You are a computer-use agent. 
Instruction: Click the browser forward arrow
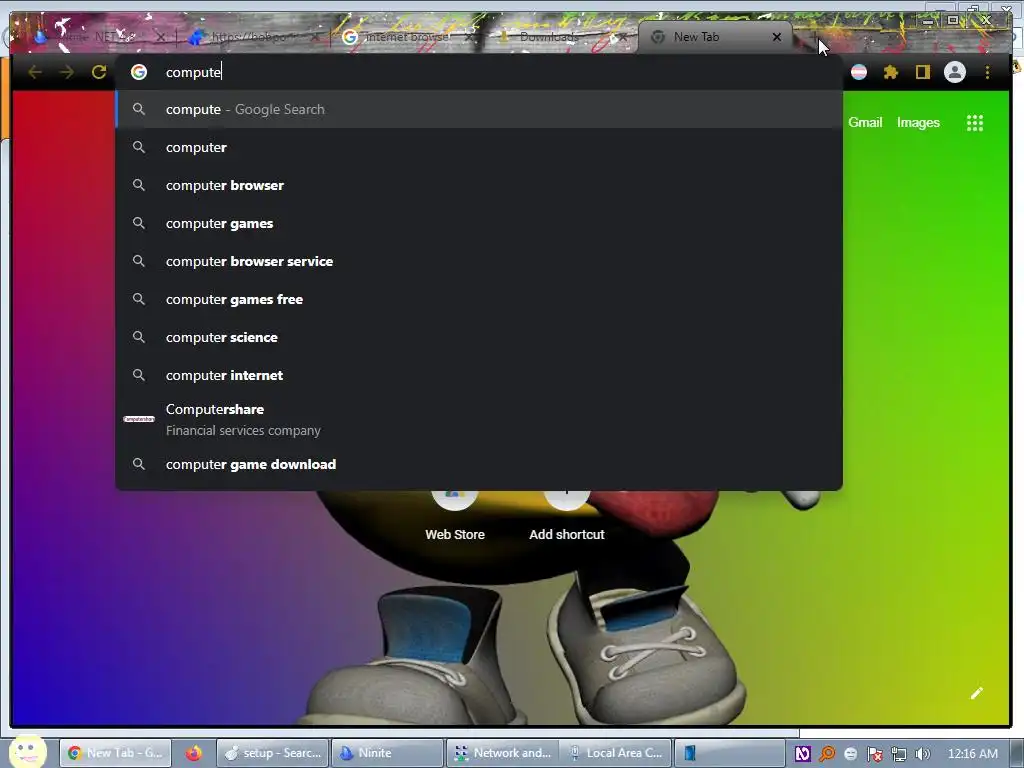point(67,72)
